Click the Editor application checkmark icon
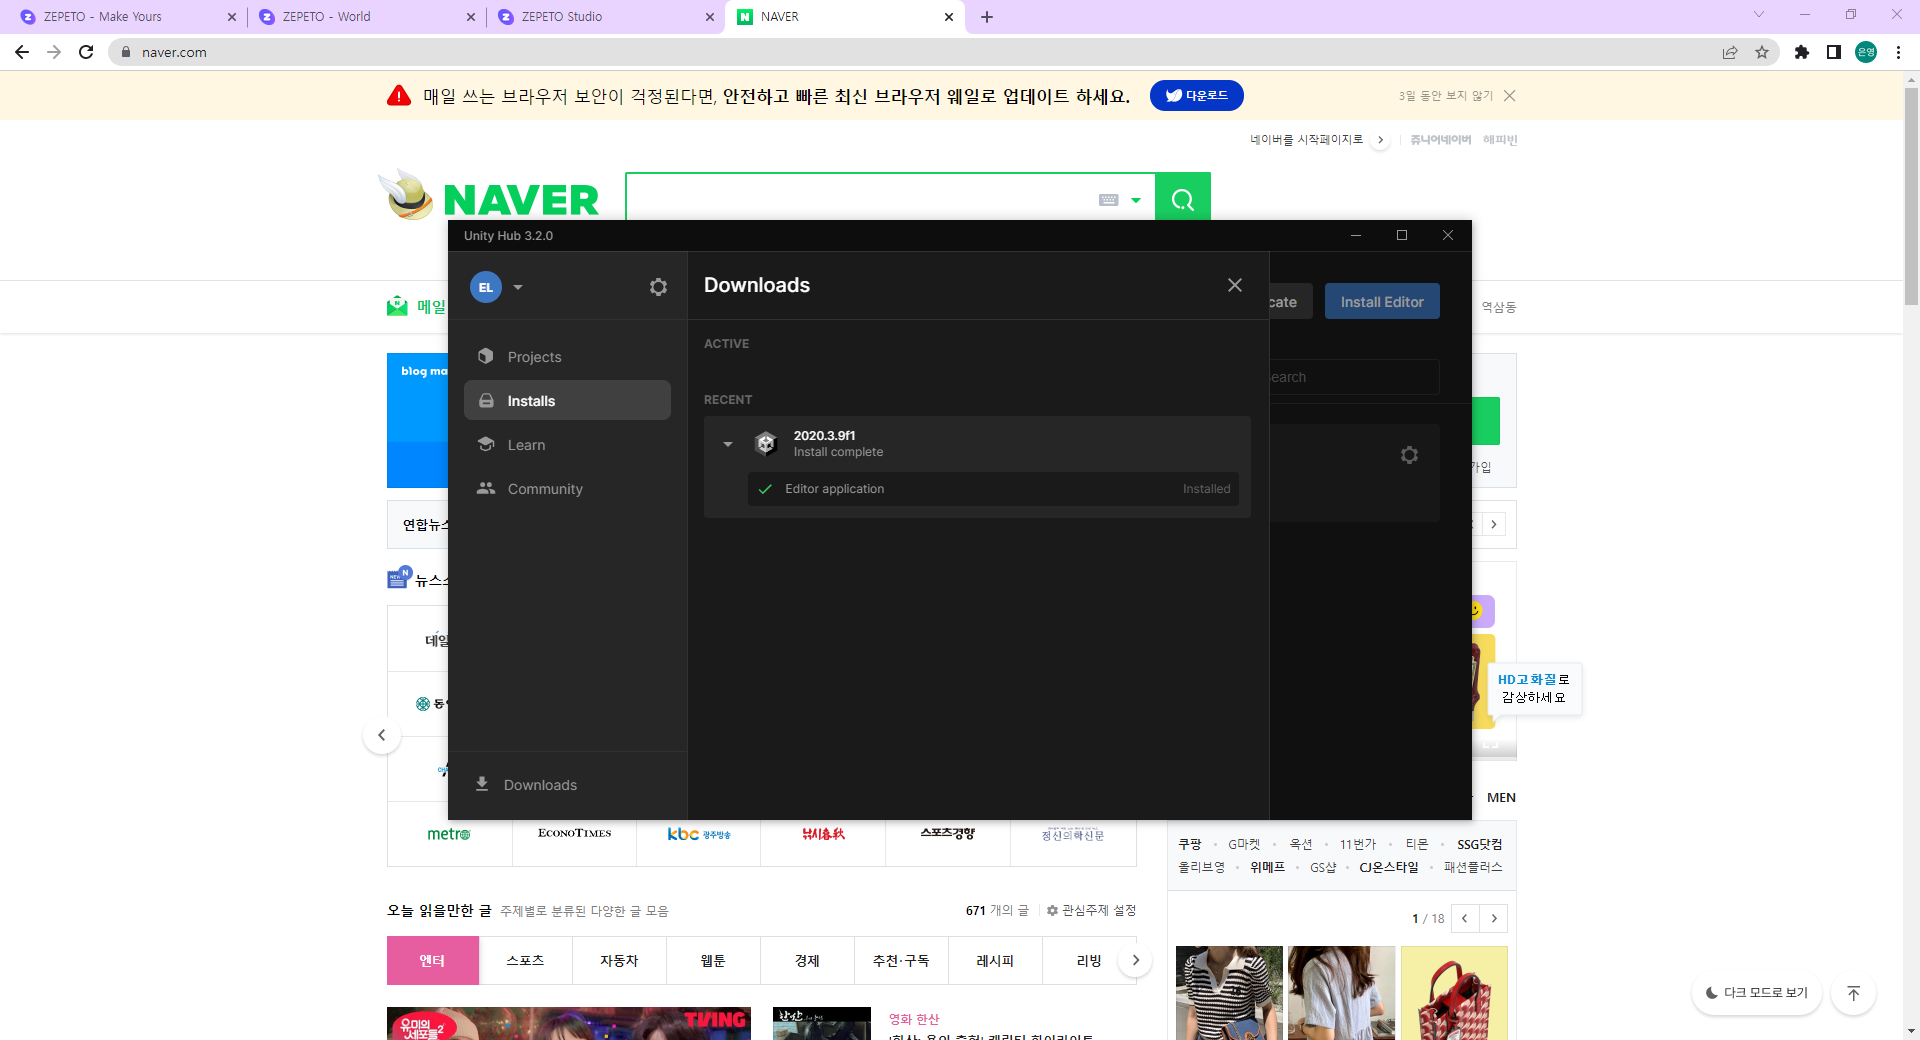1920x1040 pixels. (x=765, y=489)
